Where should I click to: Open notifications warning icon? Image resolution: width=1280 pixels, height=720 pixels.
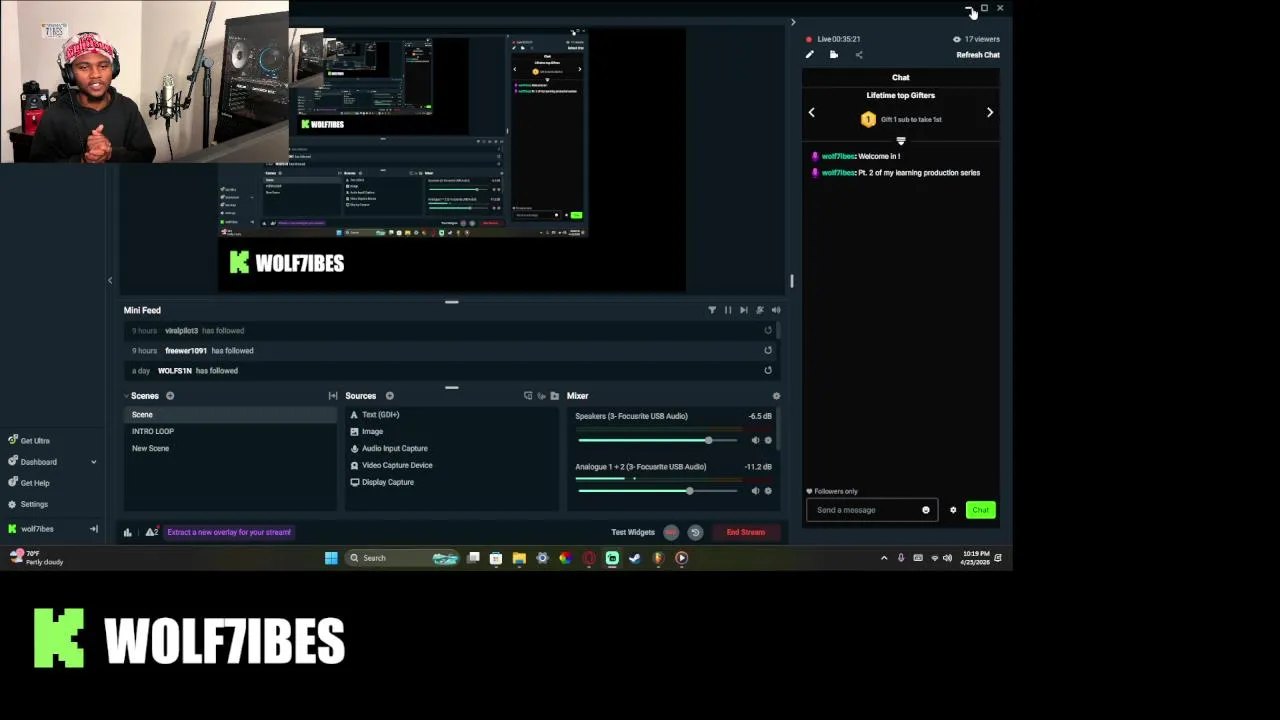[151, 532]
